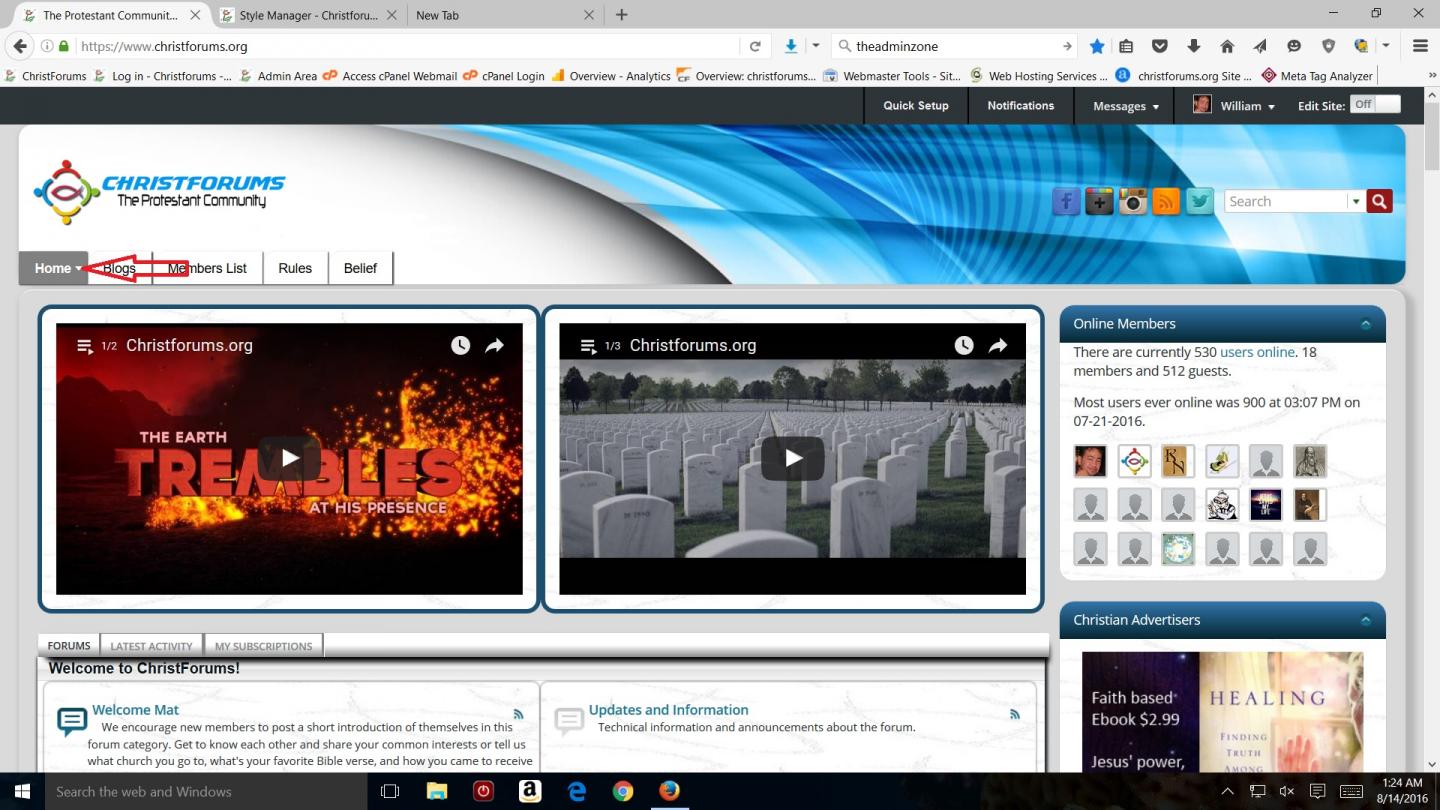Click the Pocket icon in the toolbar
This screenshot has height=810, width=1440.
click(1160, 46)
